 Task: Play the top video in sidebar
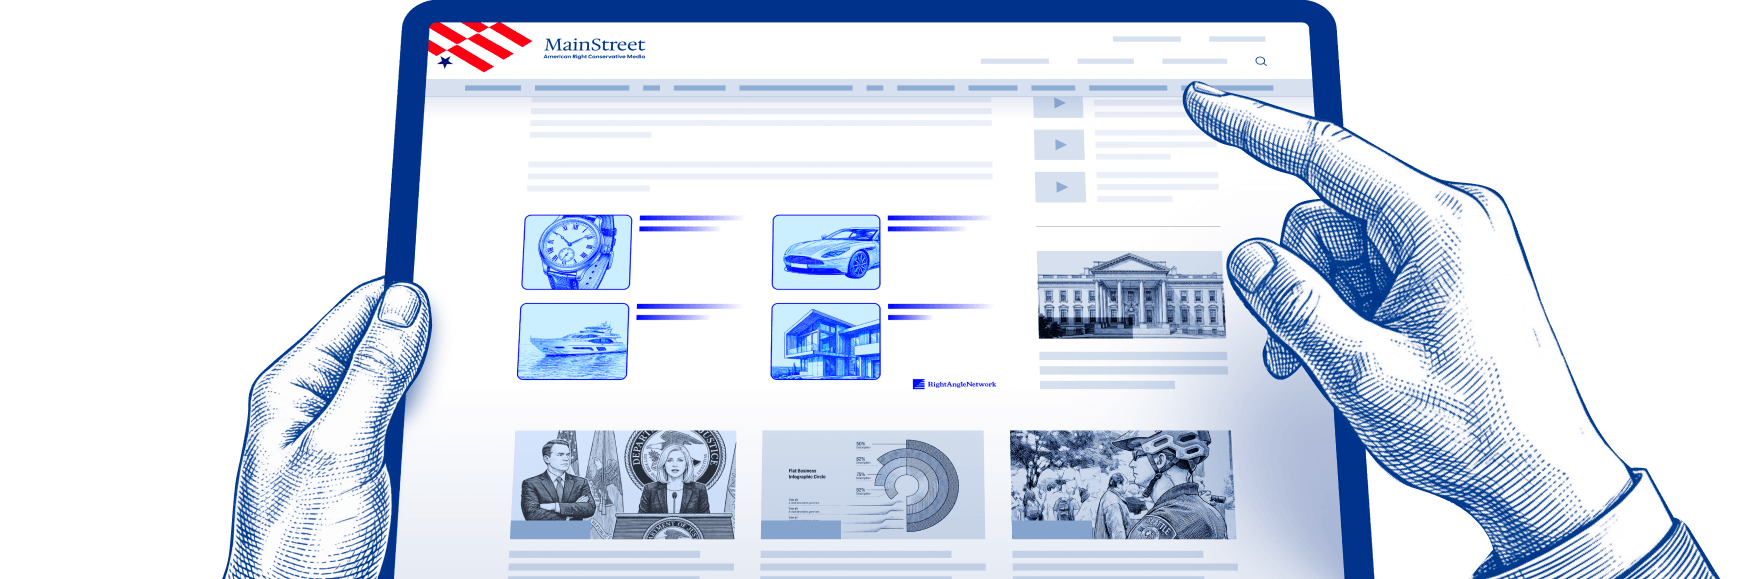coord(1058,104)
